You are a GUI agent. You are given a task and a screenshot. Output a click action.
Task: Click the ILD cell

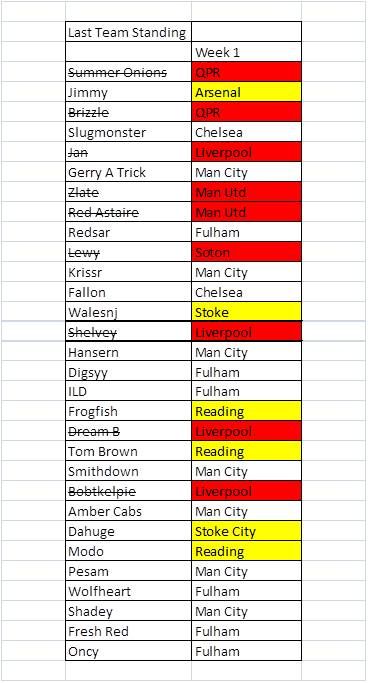point(128,391)
